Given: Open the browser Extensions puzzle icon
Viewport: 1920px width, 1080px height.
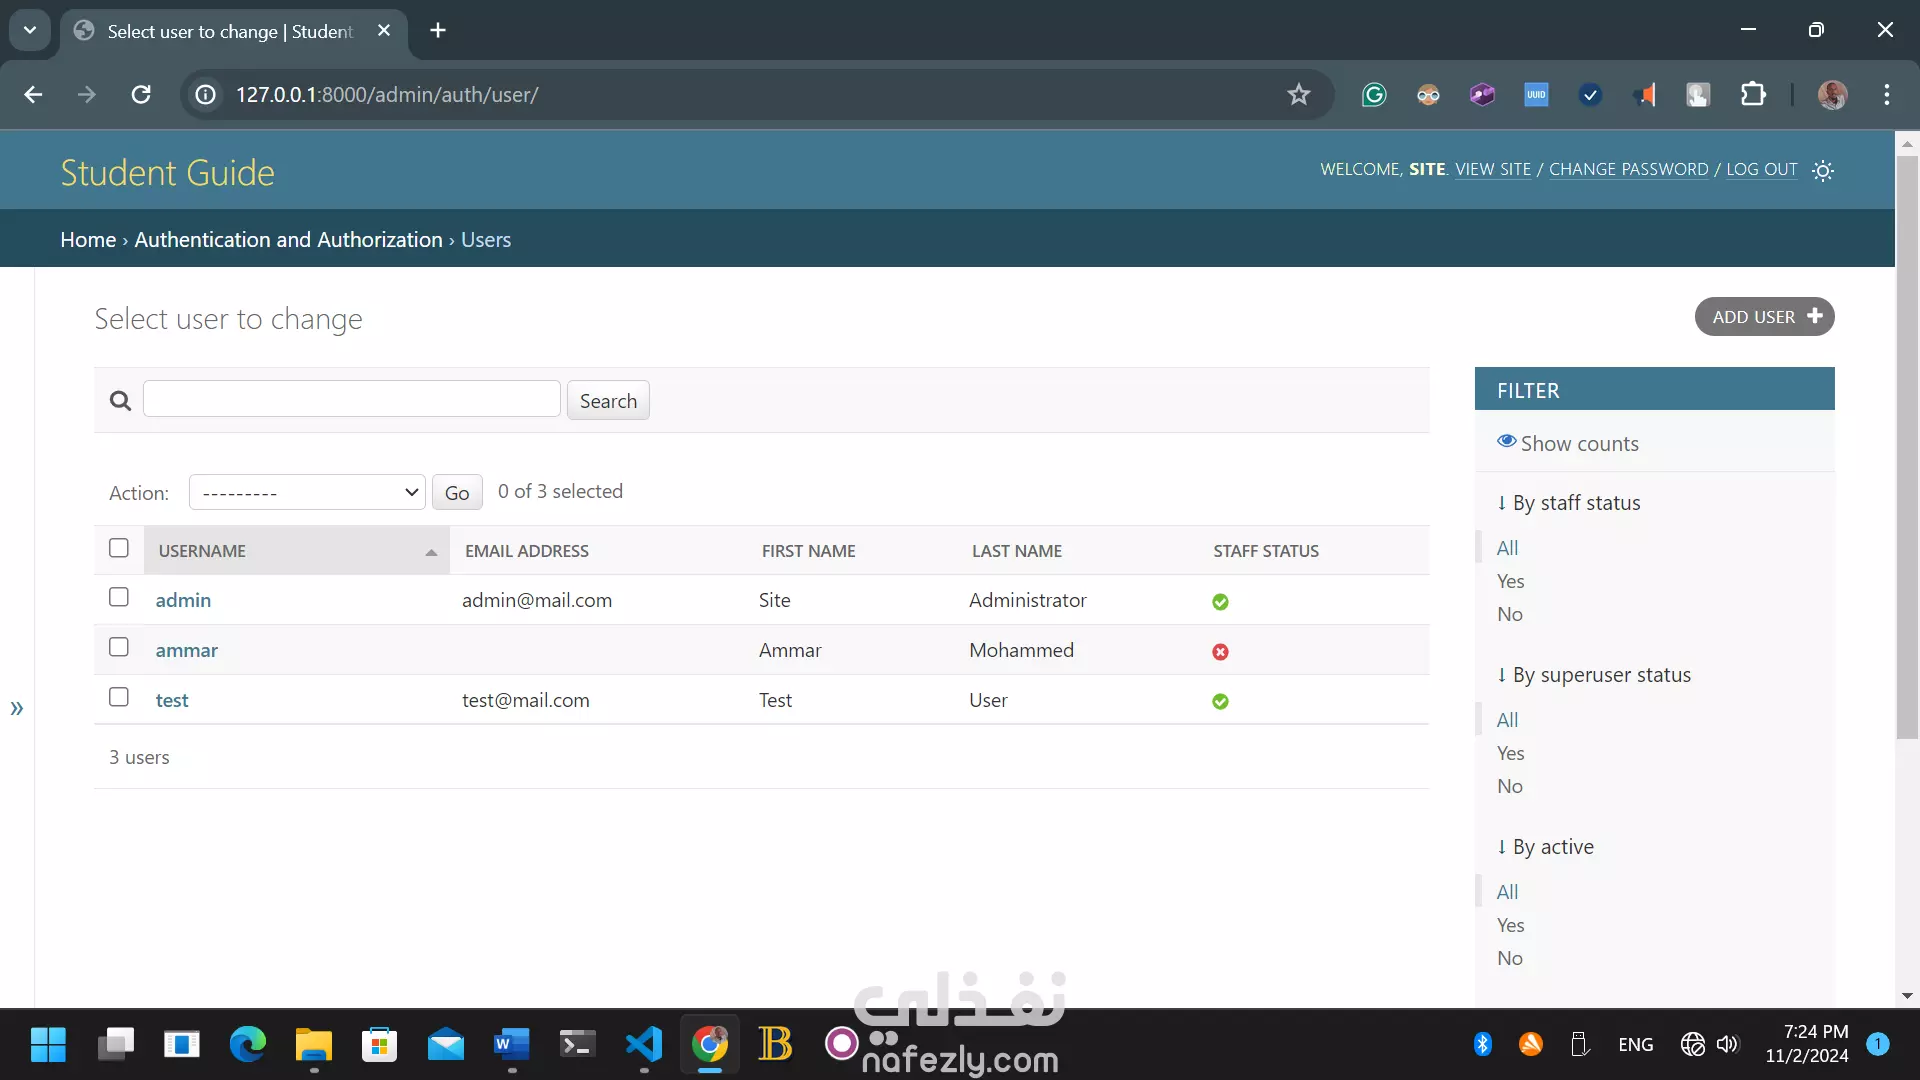Looking at the screenshot, I should [x=1752, y=95].
